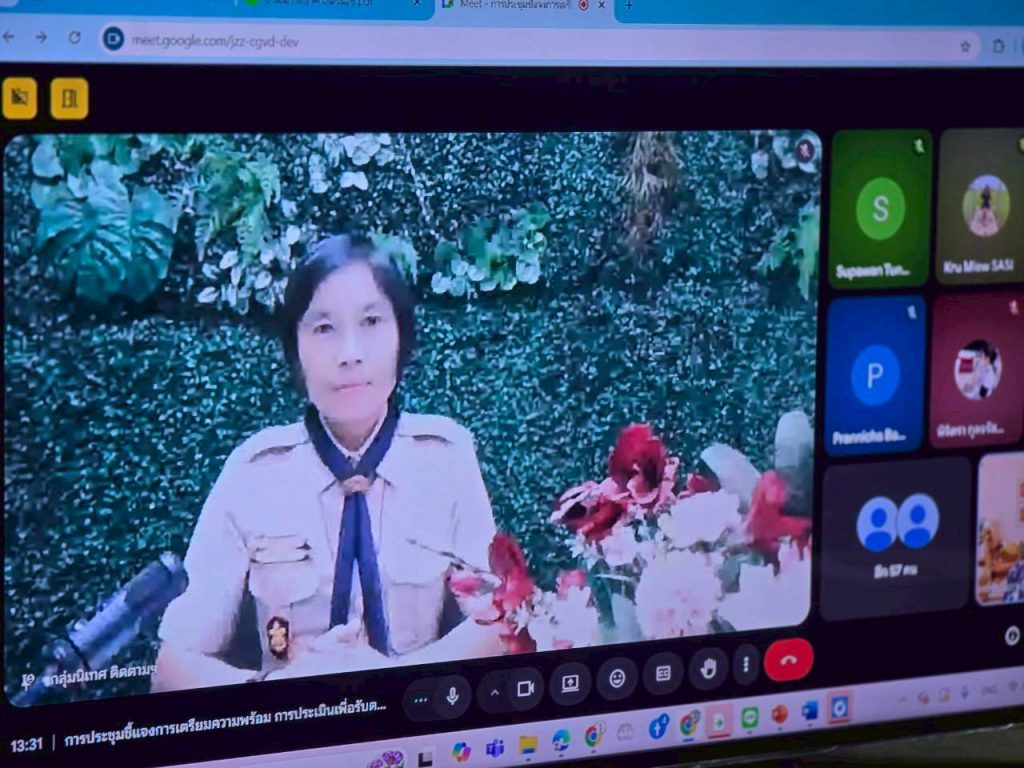Hang up with red leave call button
Image resolution: width=1024 pixels, height=768 pixels.
[789, 659]
